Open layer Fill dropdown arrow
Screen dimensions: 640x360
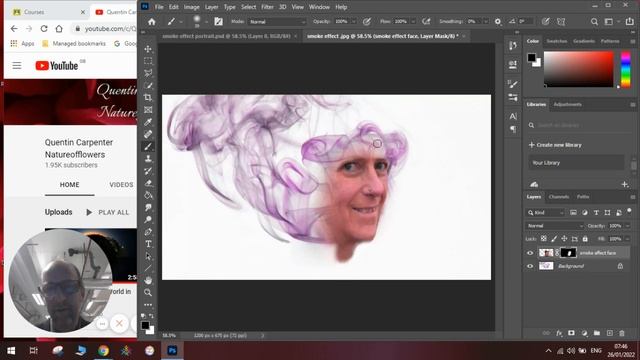[x=627, y=239]
